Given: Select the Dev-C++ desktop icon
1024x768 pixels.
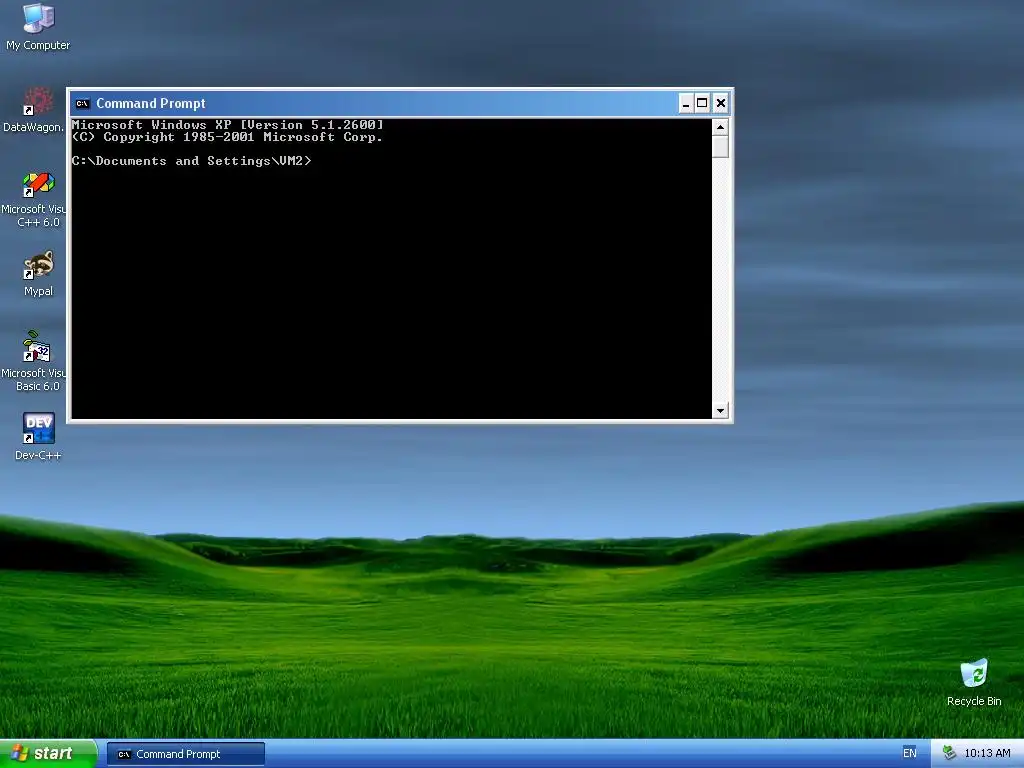Looking at the screenshot, I should point(39,436).
